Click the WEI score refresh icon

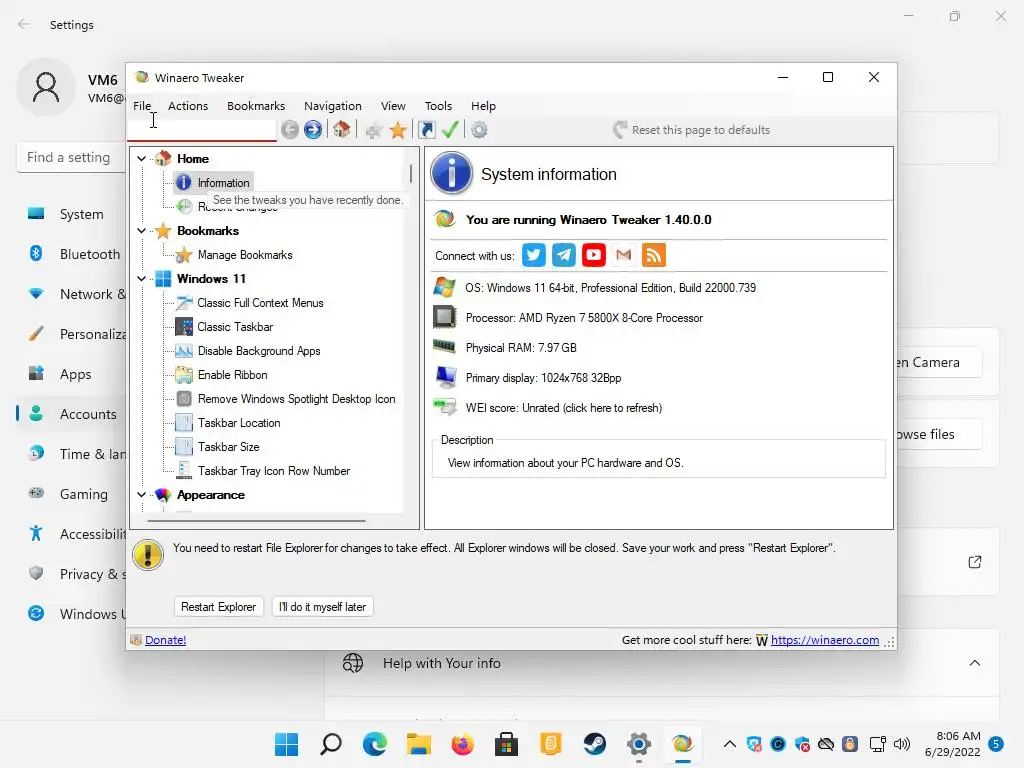click(x=445, y=408)
